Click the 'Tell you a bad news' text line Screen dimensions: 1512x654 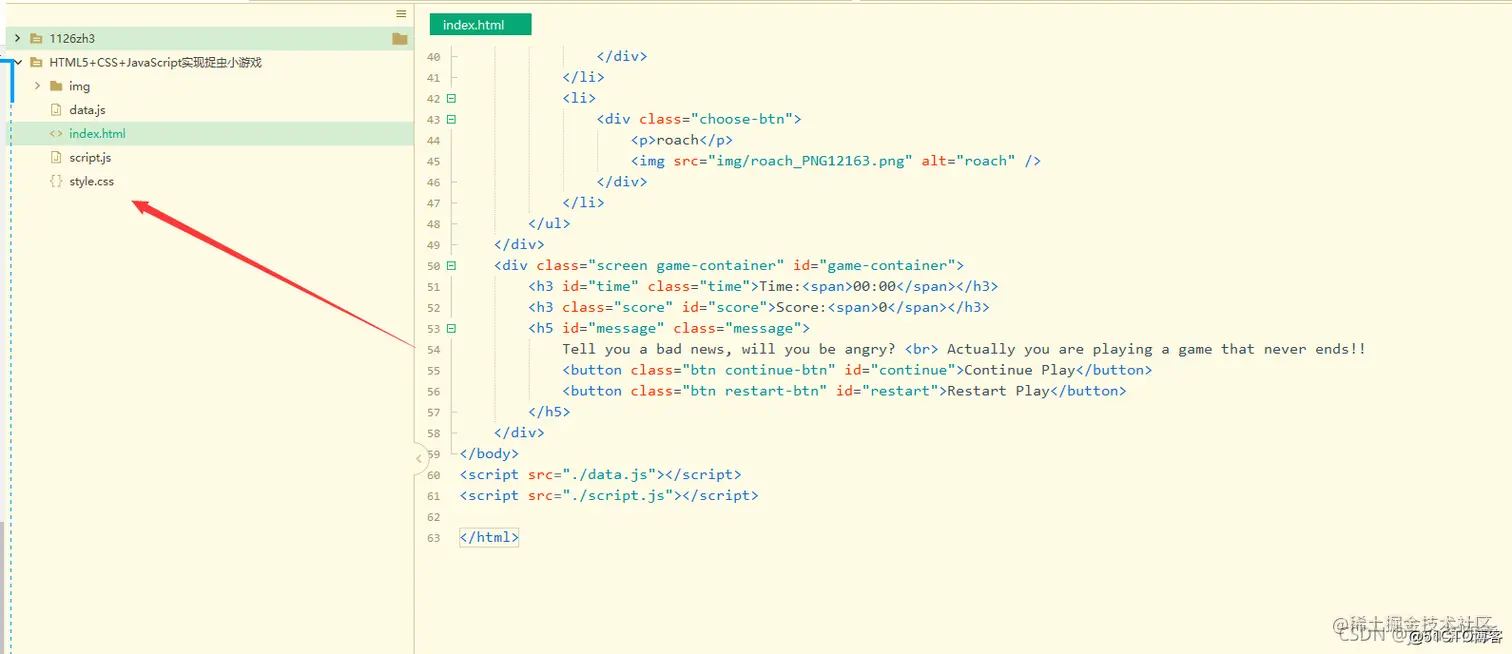(964, 349)
